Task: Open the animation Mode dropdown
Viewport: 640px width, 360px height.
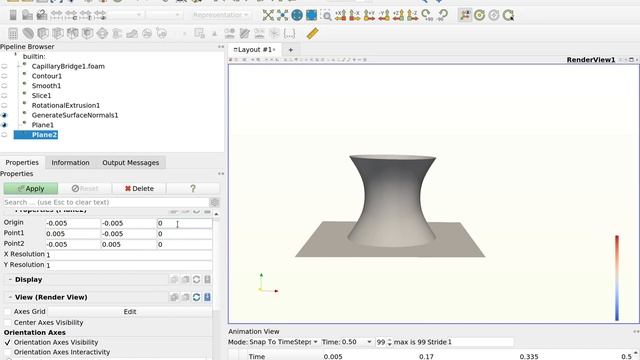Action: [x=284, y=342]
